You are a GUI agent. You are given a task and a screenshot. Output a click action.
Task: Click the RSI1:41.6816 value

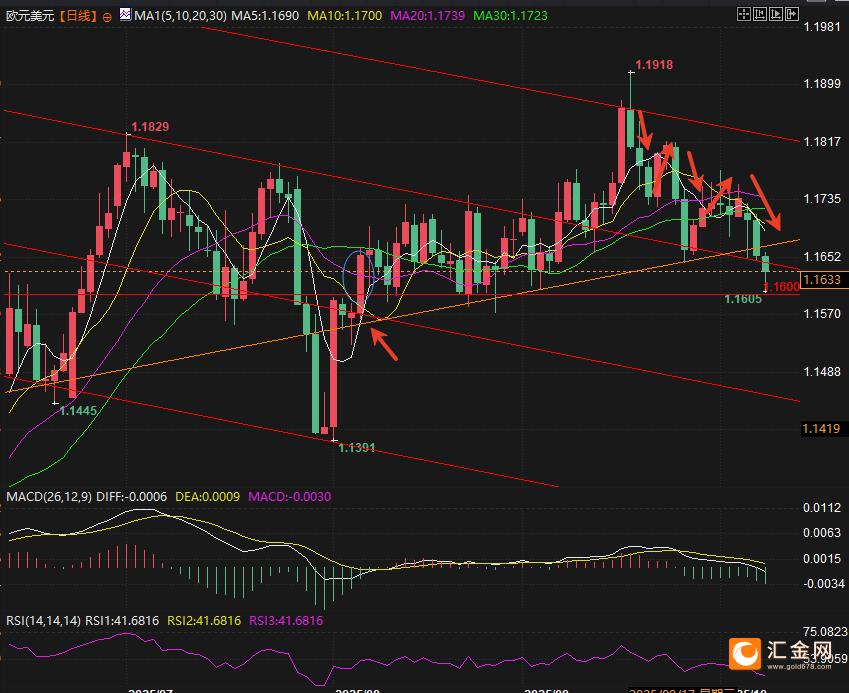click(122, 620)
